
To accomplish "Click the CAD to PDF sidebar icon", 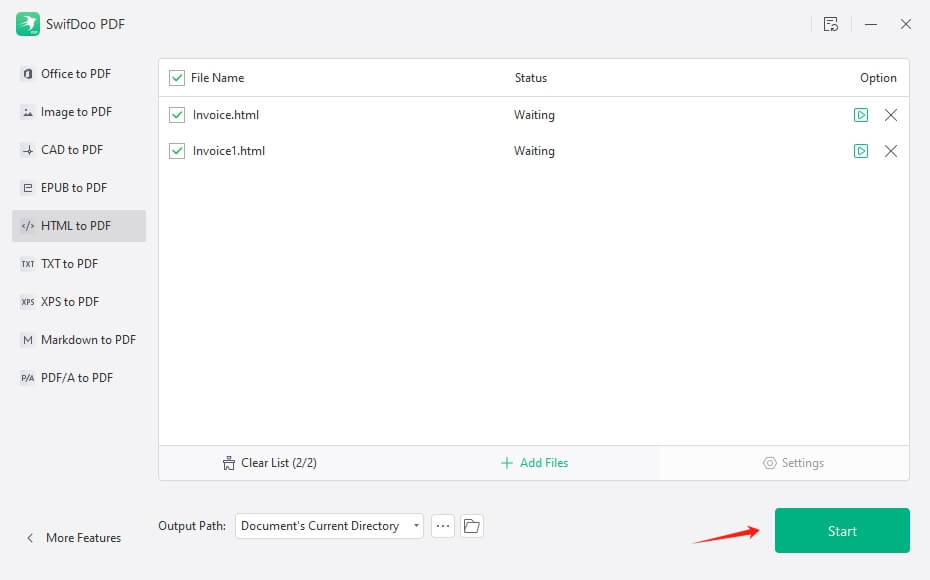I will (27, 149).
